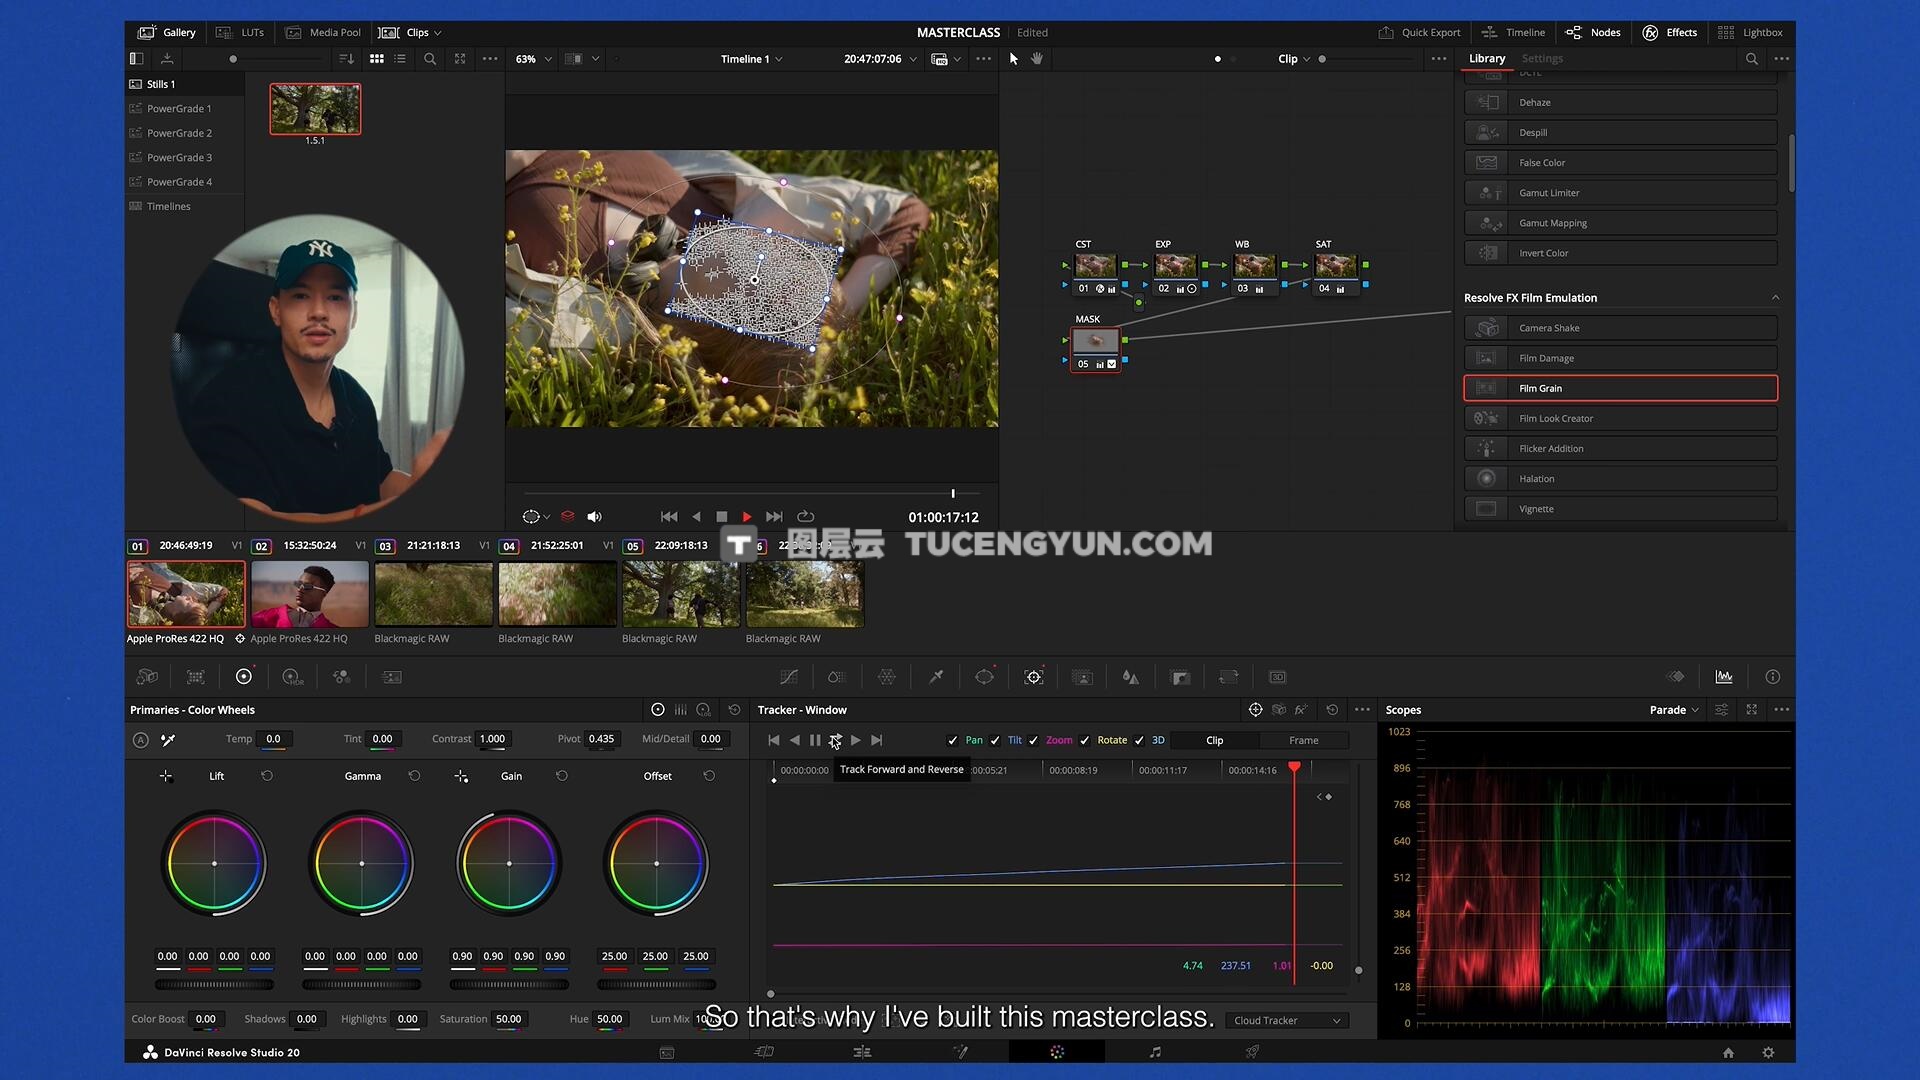1920x1080 pixels.
Task: Collapse the Resolve FX Film Emulation section
Action: click(x=1775, y=298)
